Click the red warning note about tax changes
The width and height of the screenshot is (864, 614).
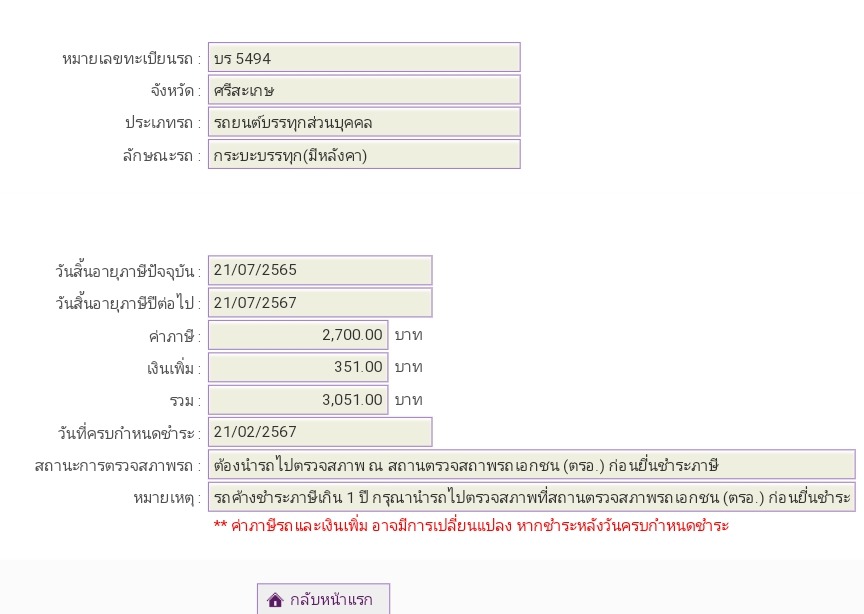tap(471, 526)
